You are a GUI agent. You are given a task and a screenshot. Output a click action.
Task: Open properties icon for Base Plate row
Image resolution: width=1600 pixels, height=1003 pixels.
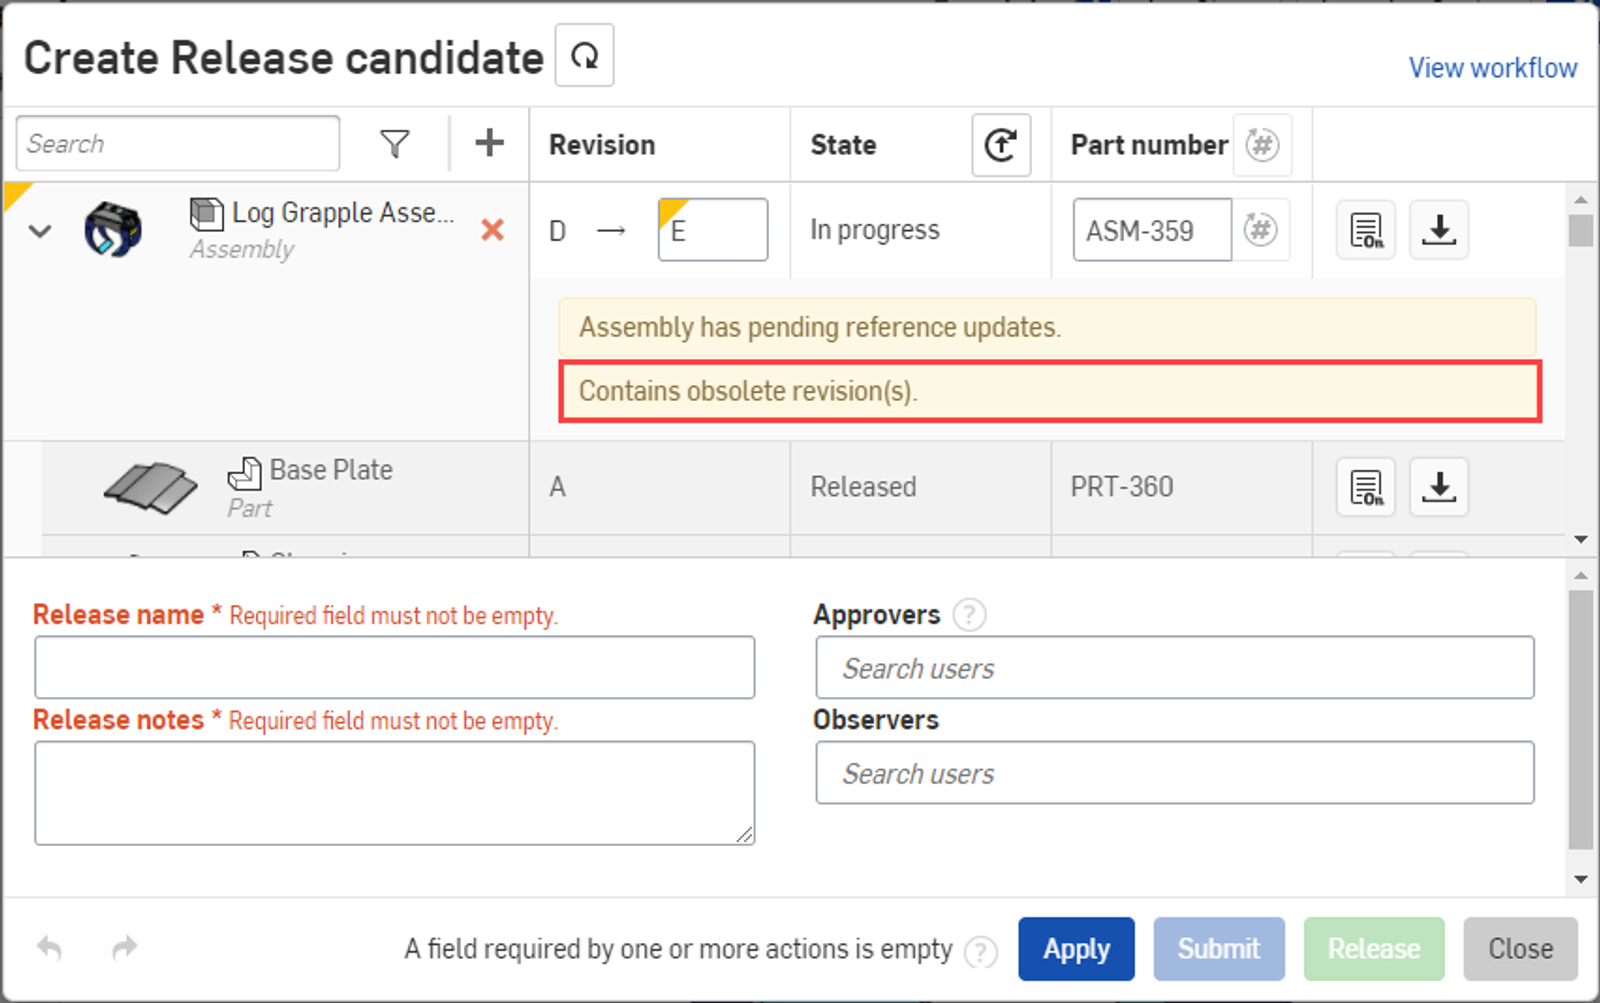pos(1366,487)
